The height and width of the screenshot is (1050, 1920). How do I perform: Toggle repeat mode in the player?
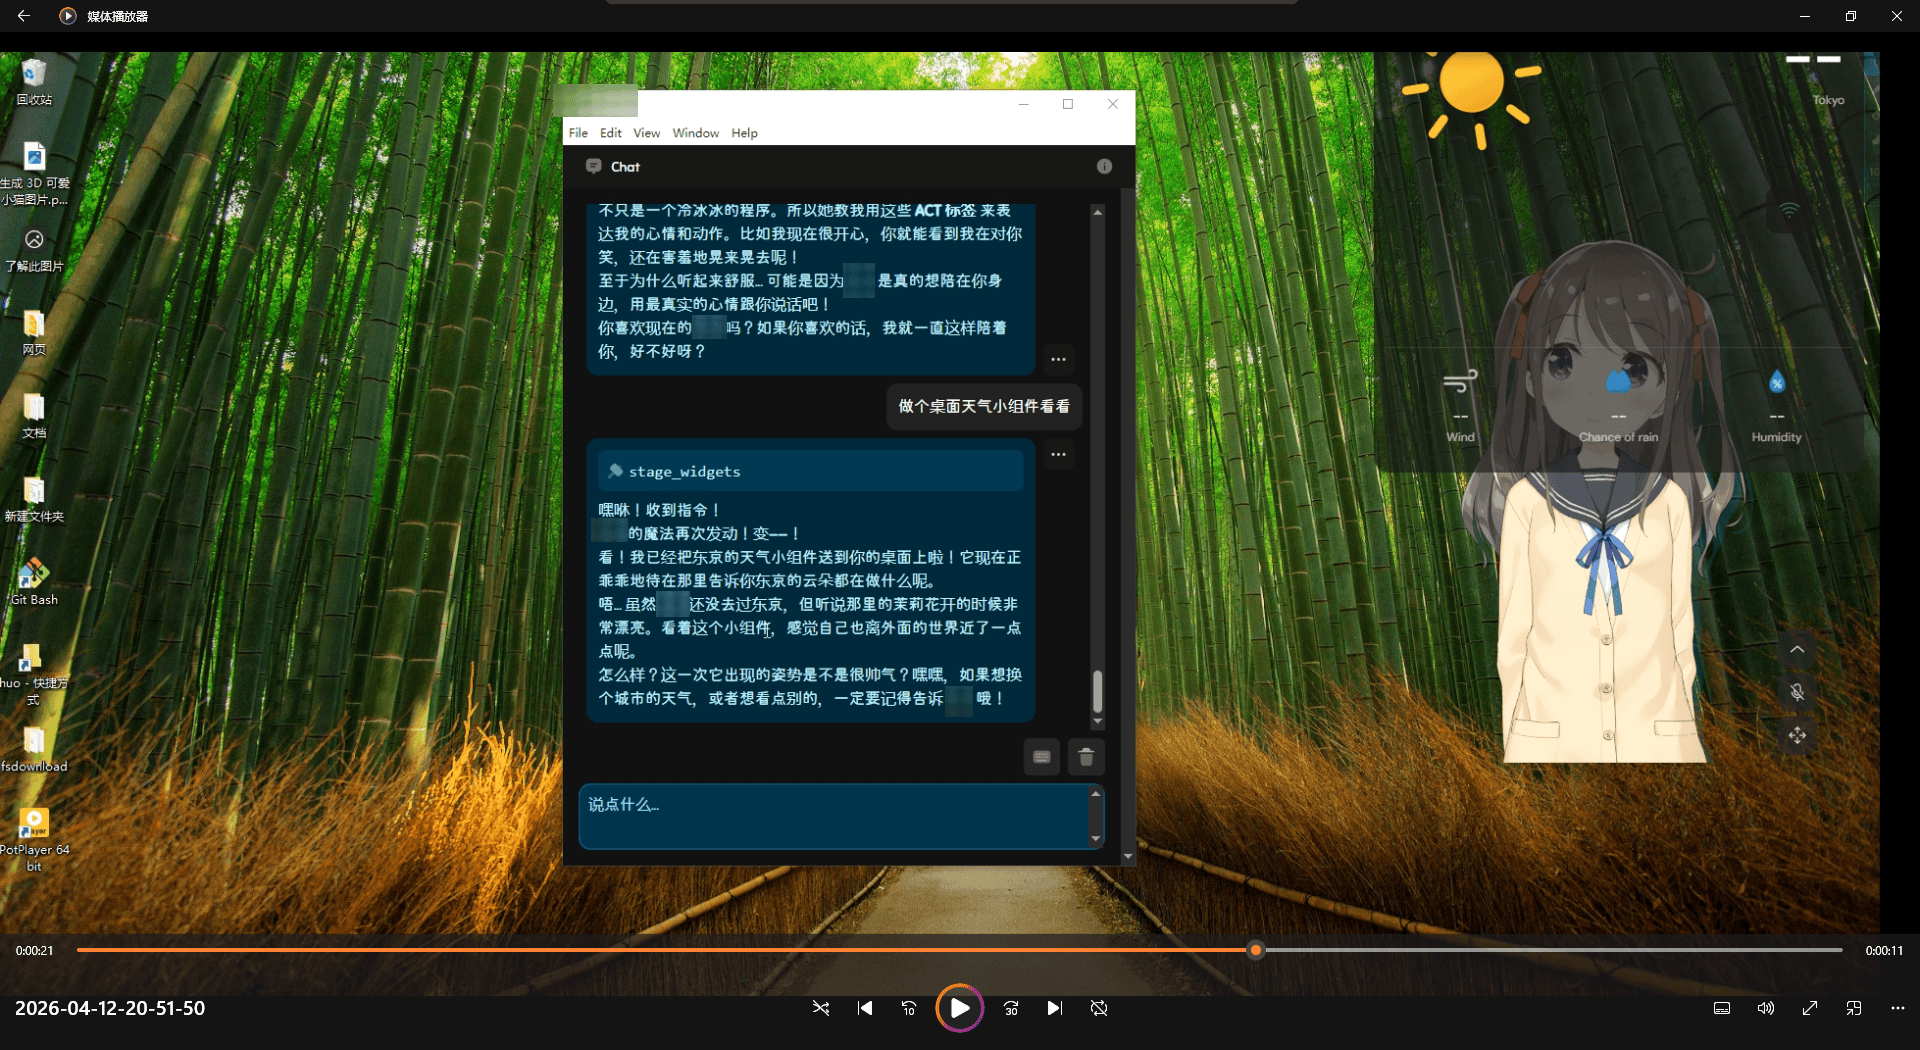point(1099,1008)
